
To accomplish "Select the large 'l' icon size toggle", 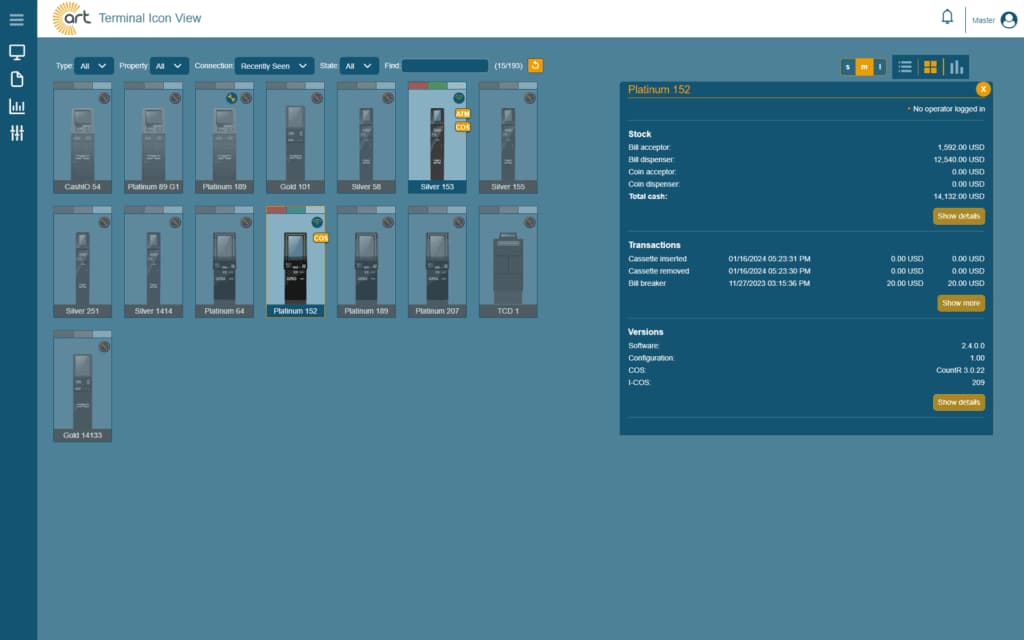I will [x=880, y=67].
